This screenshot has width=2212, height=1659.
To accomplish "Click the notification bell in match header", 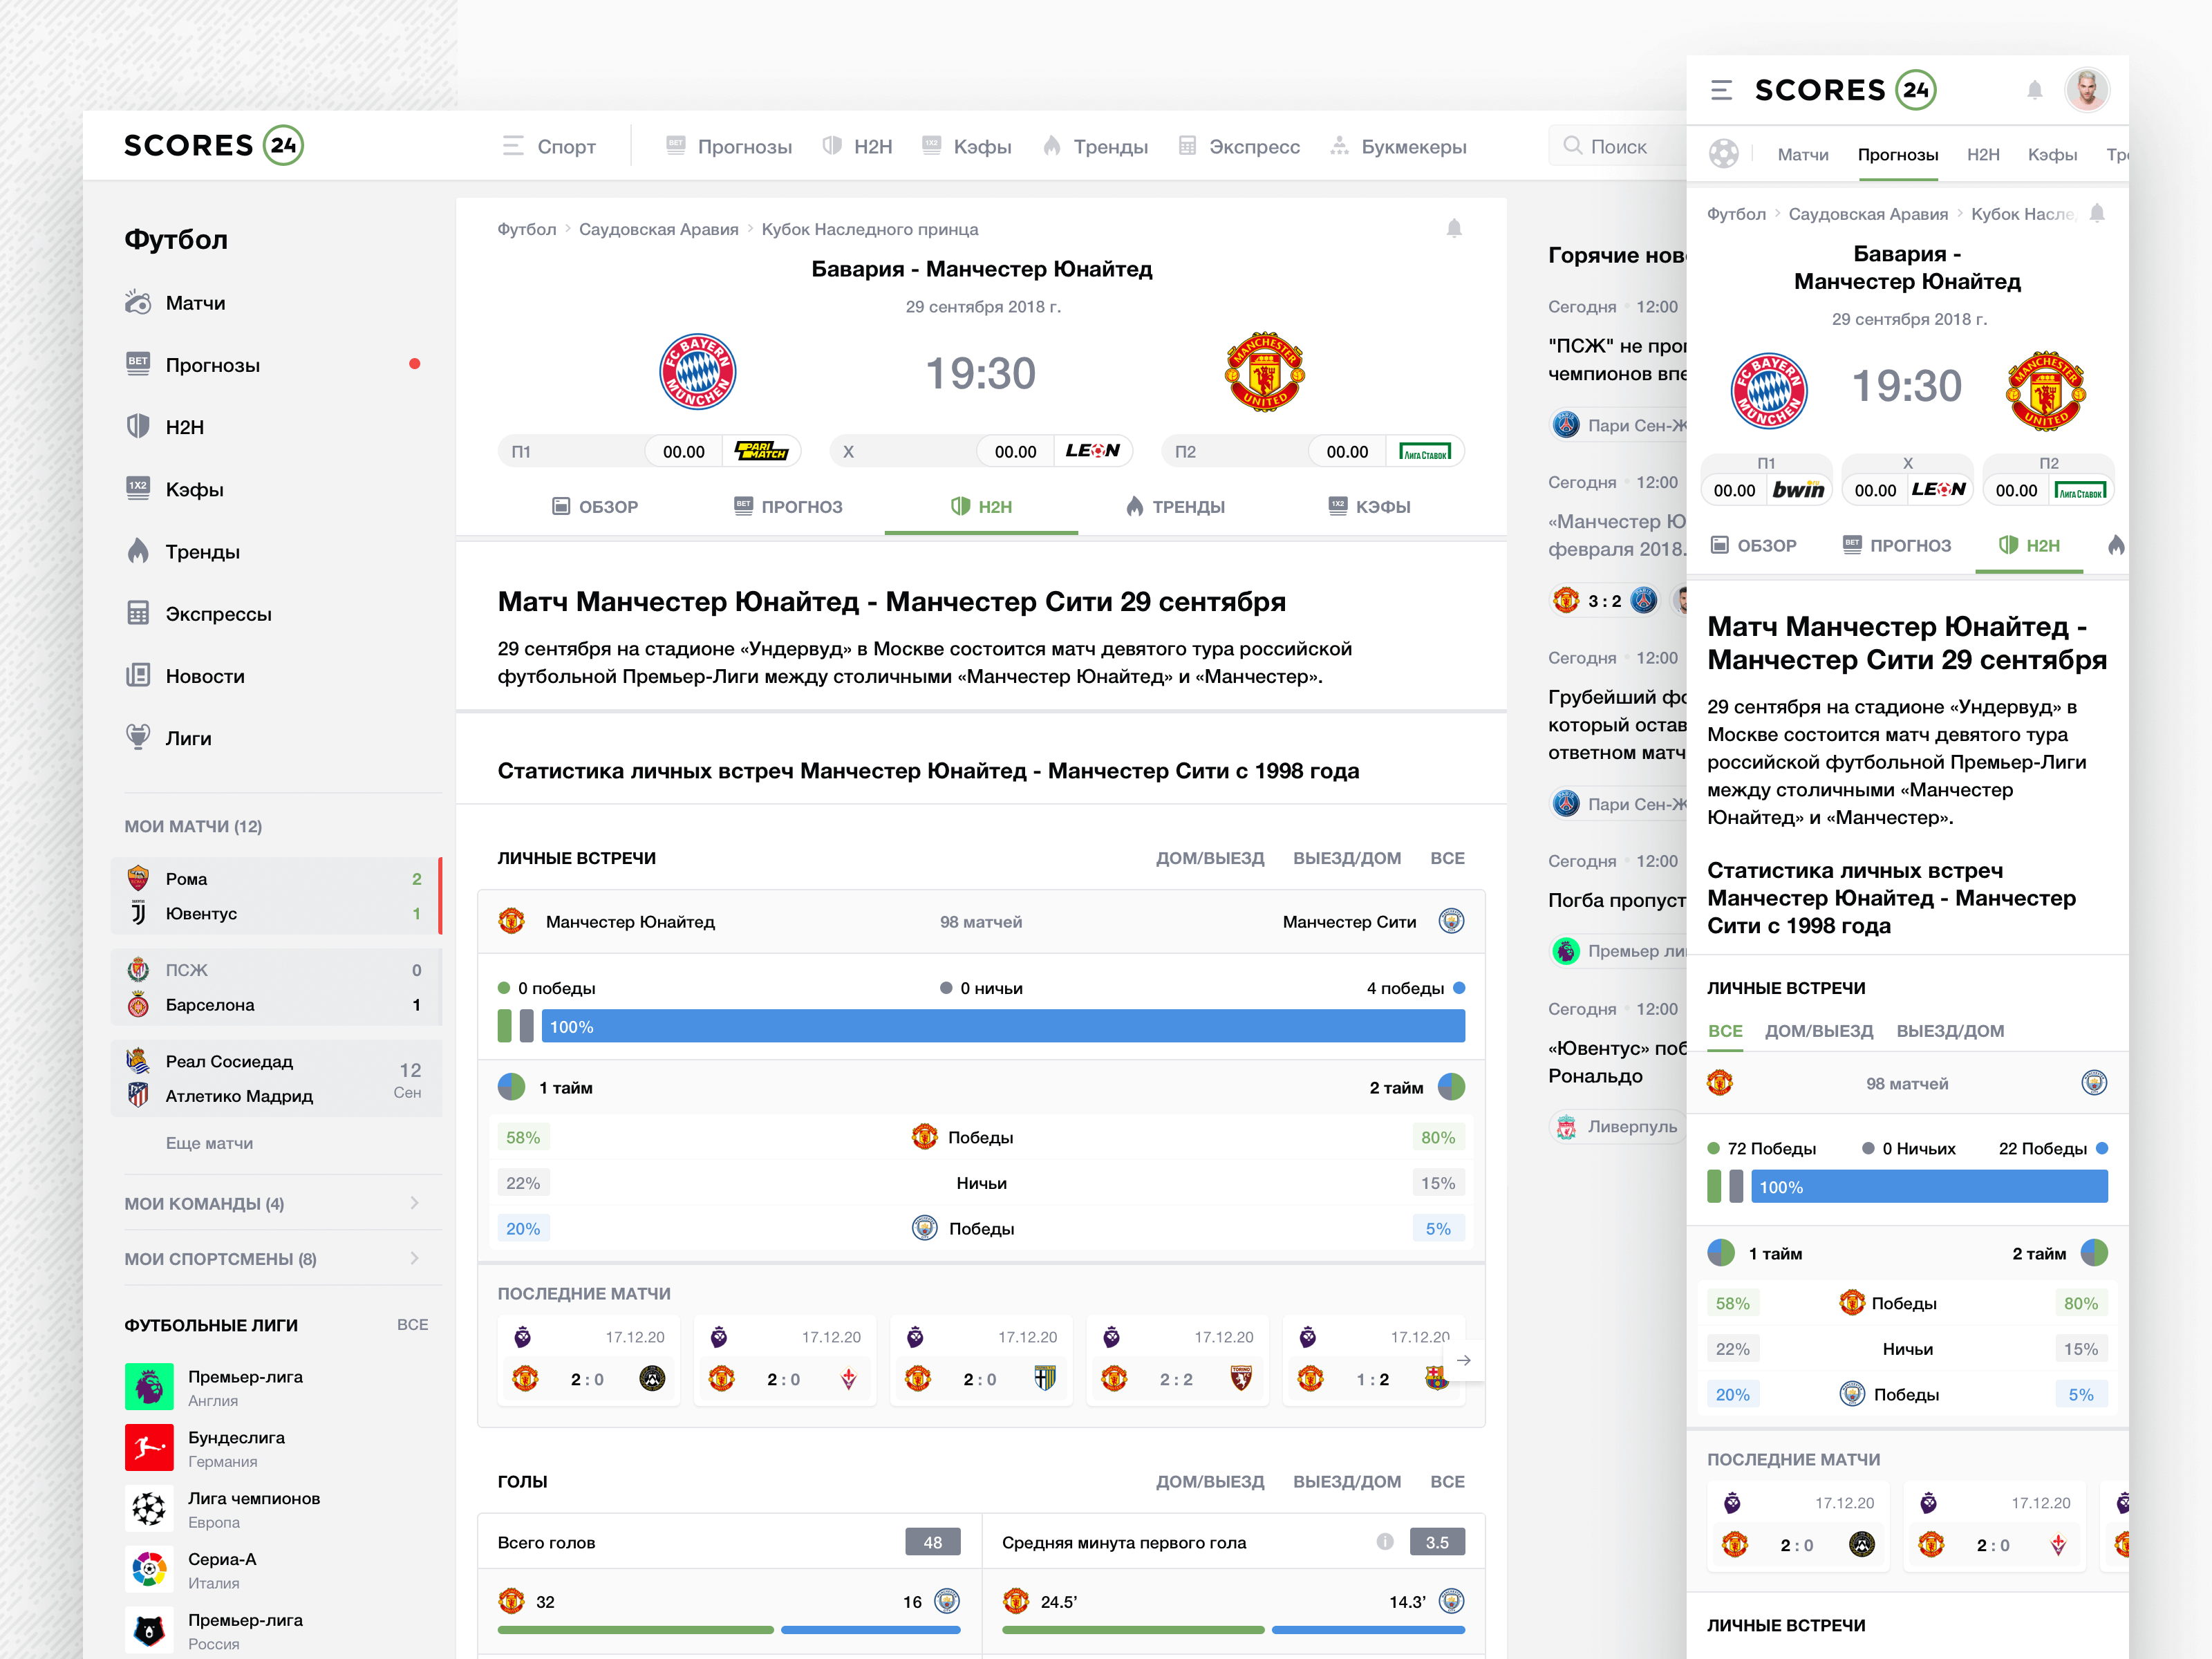I will click(1454, 229).
